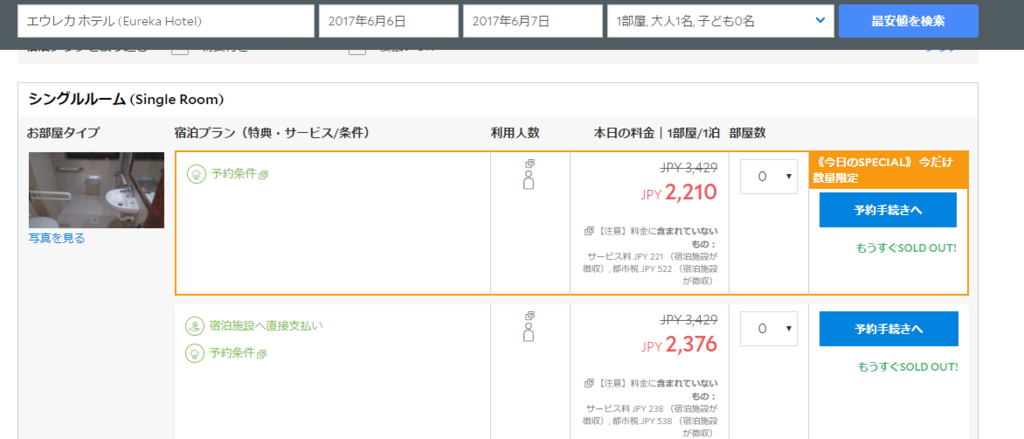Click popup icon above person in JPY 2,376 row
The image size is (1024, 439).
[x=530, y=315]
